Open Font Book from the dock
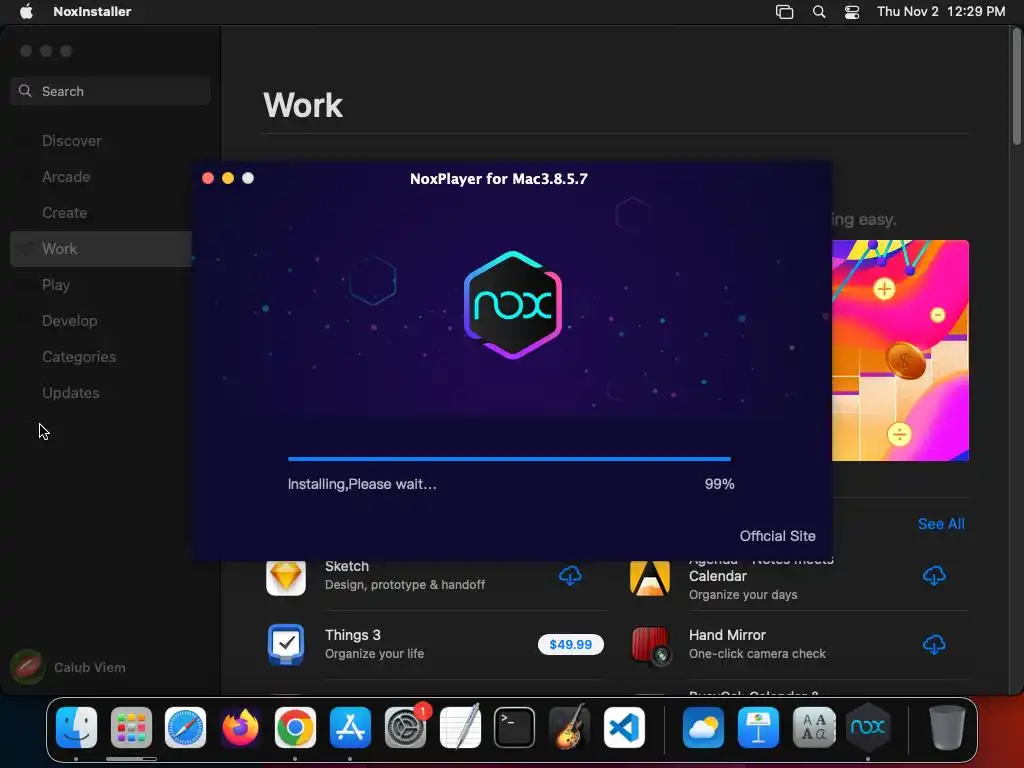The height and width of the screenshot is (768, 1024). click(x=814, y=727)
